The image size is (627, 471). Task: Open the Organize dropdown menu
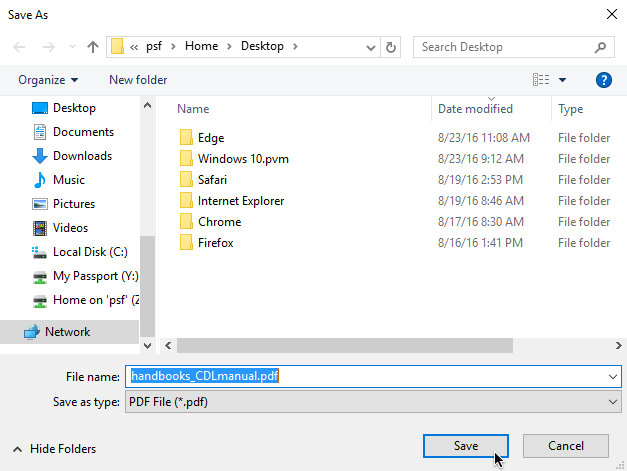tap(48, 80)
